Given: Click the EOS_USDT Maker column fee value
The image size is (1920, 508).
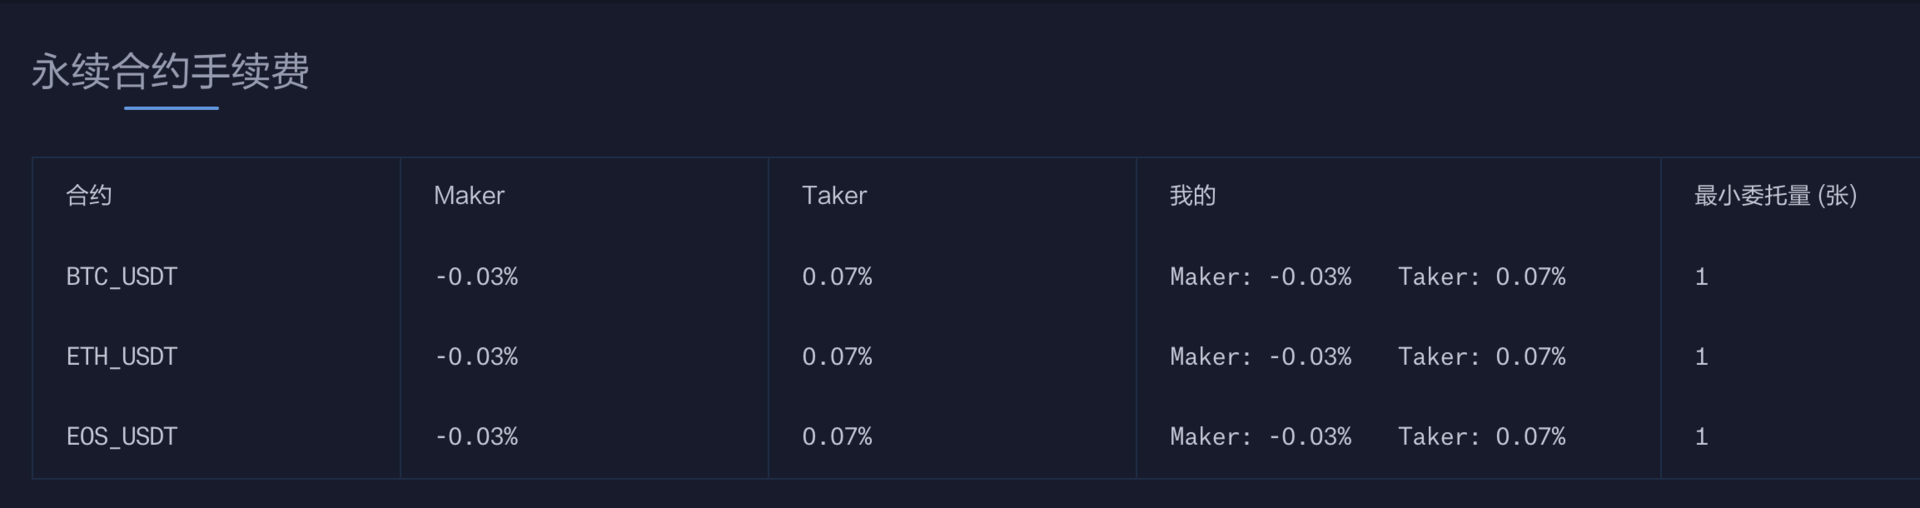Looking at the screenshot, I should point(477,437).
